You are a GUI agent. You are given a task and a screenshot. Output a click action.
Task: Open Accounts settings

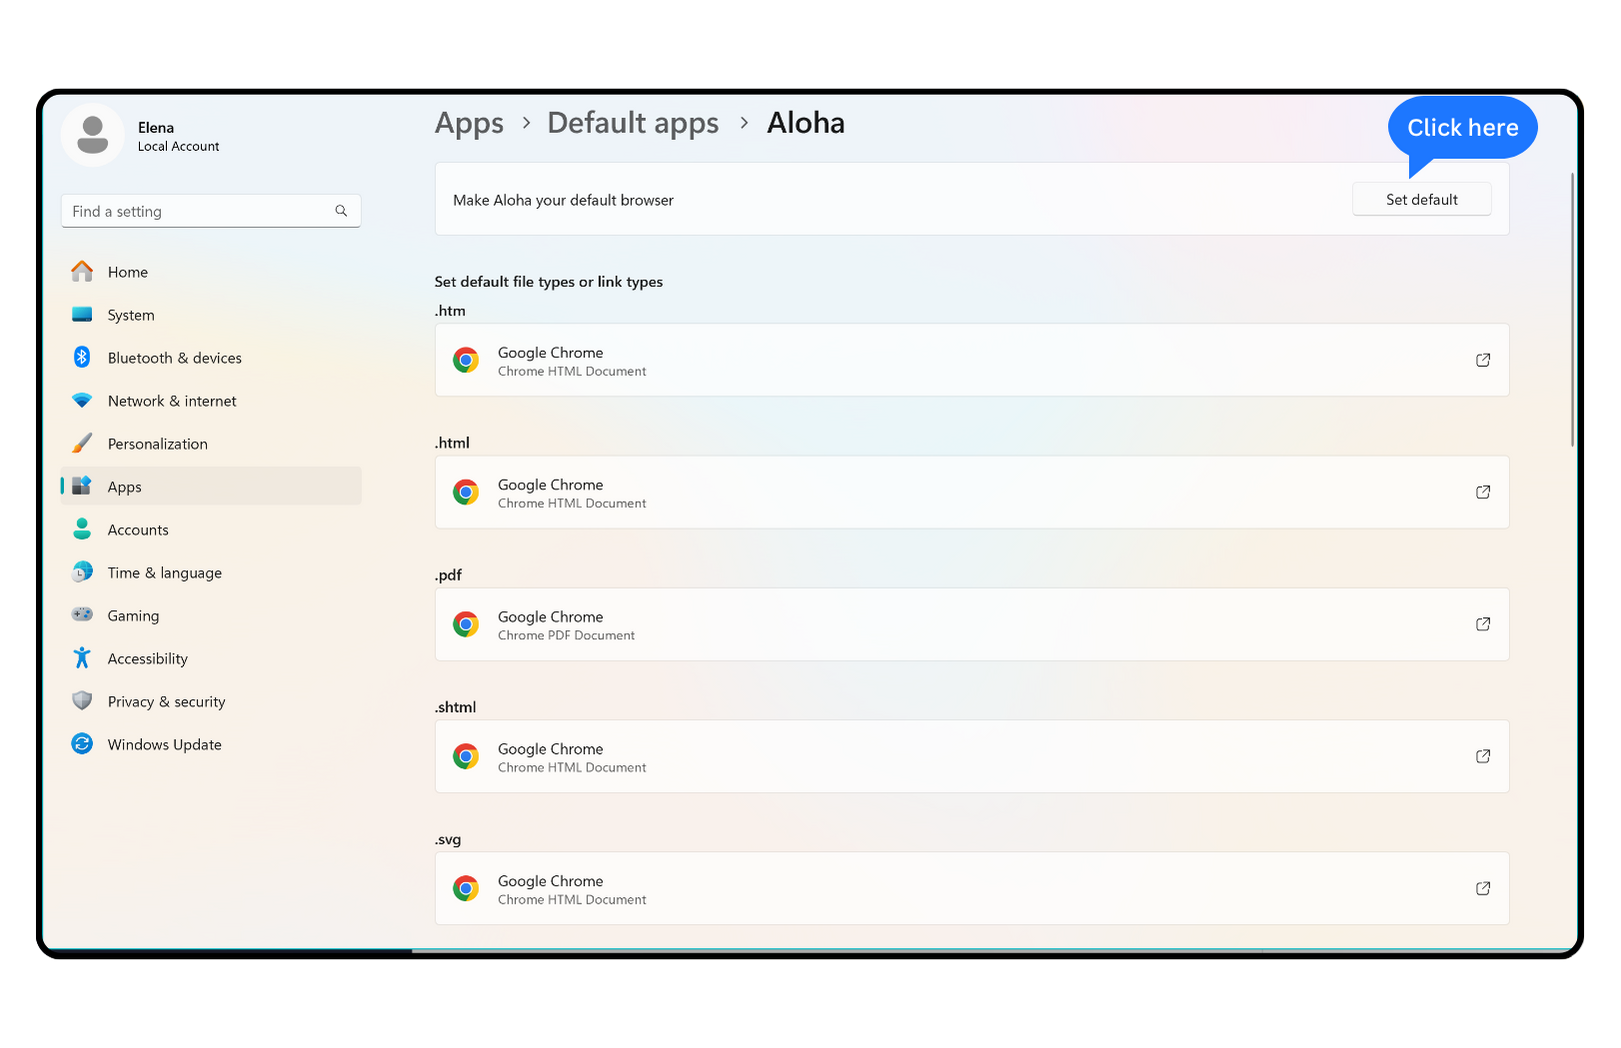tap(211, 530)
